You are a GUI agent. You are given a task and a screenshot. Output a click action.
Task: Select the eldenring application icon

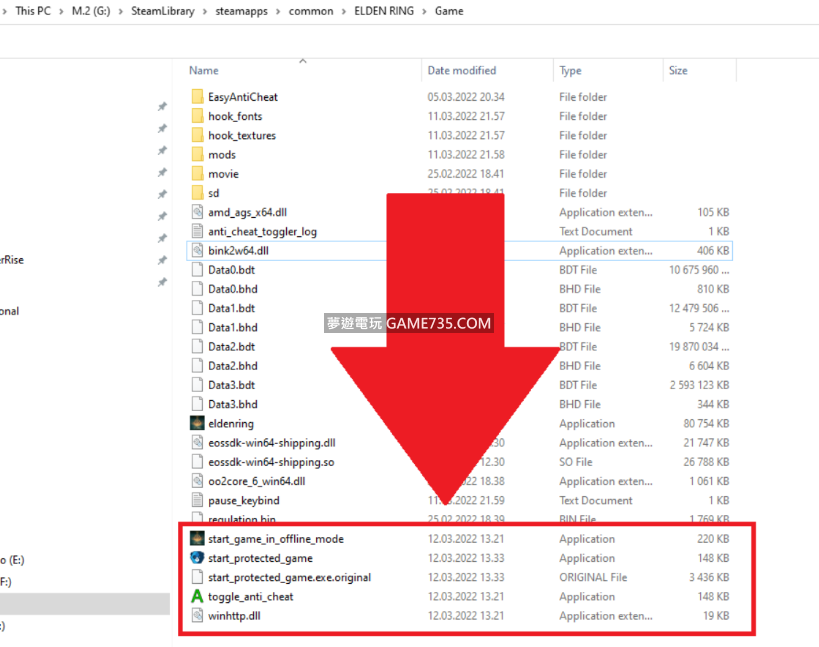pos(197,423)
